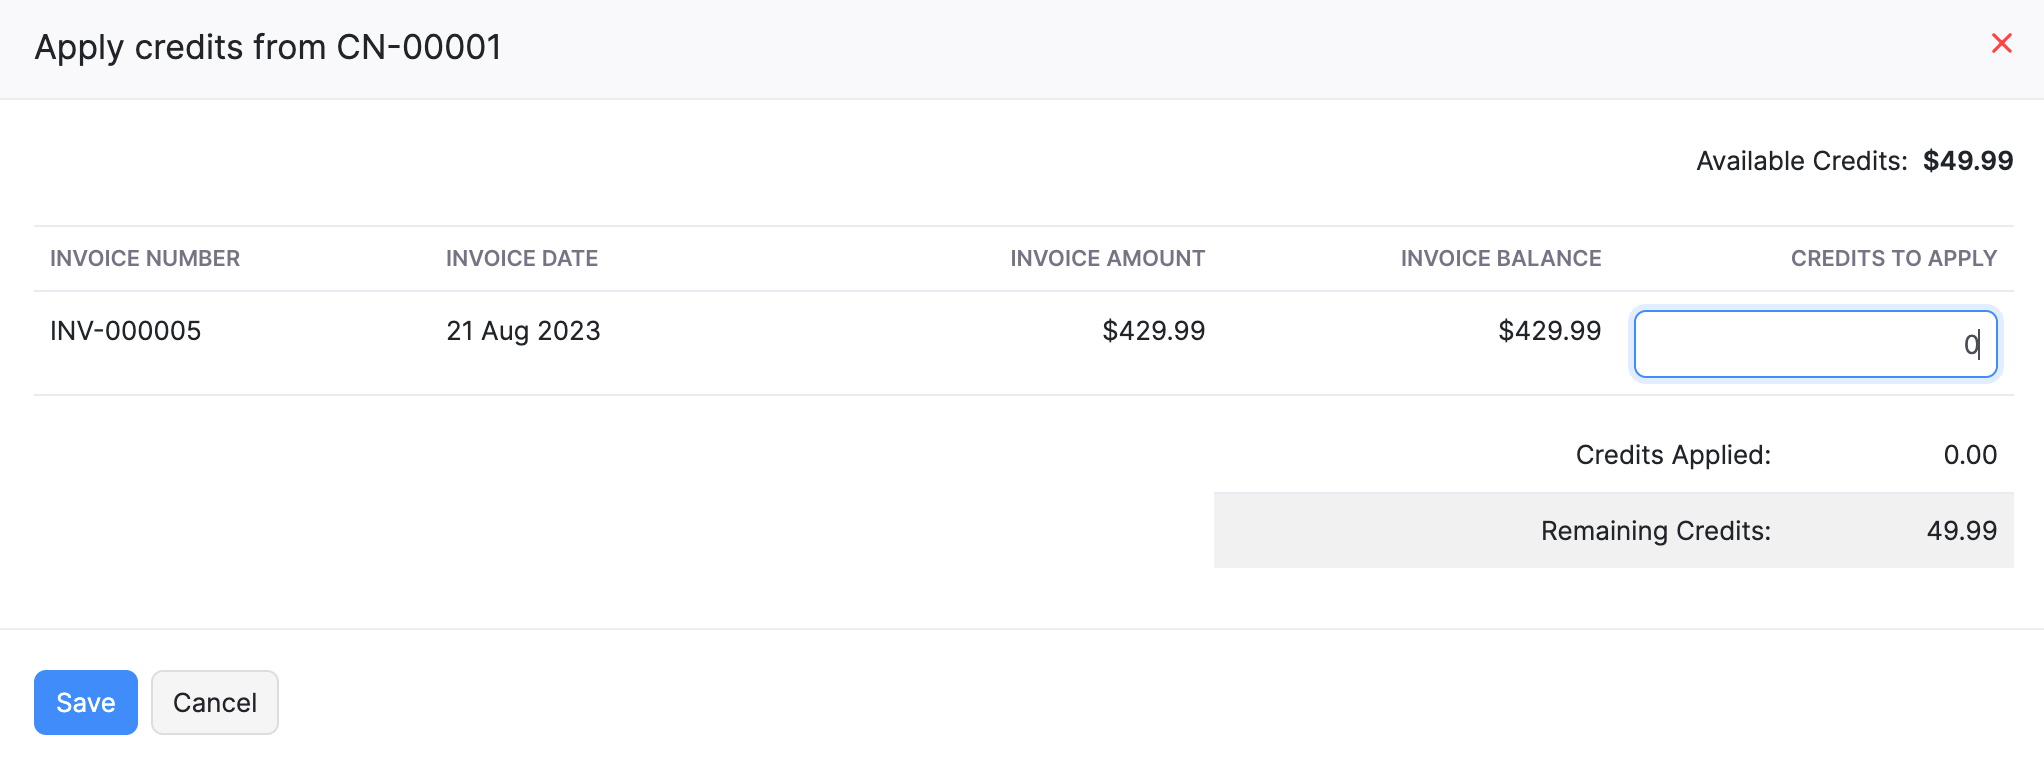Click the INVOICE AMOUNT column header
This screenshot has height=768, width=2044.
pos(1107,258)
